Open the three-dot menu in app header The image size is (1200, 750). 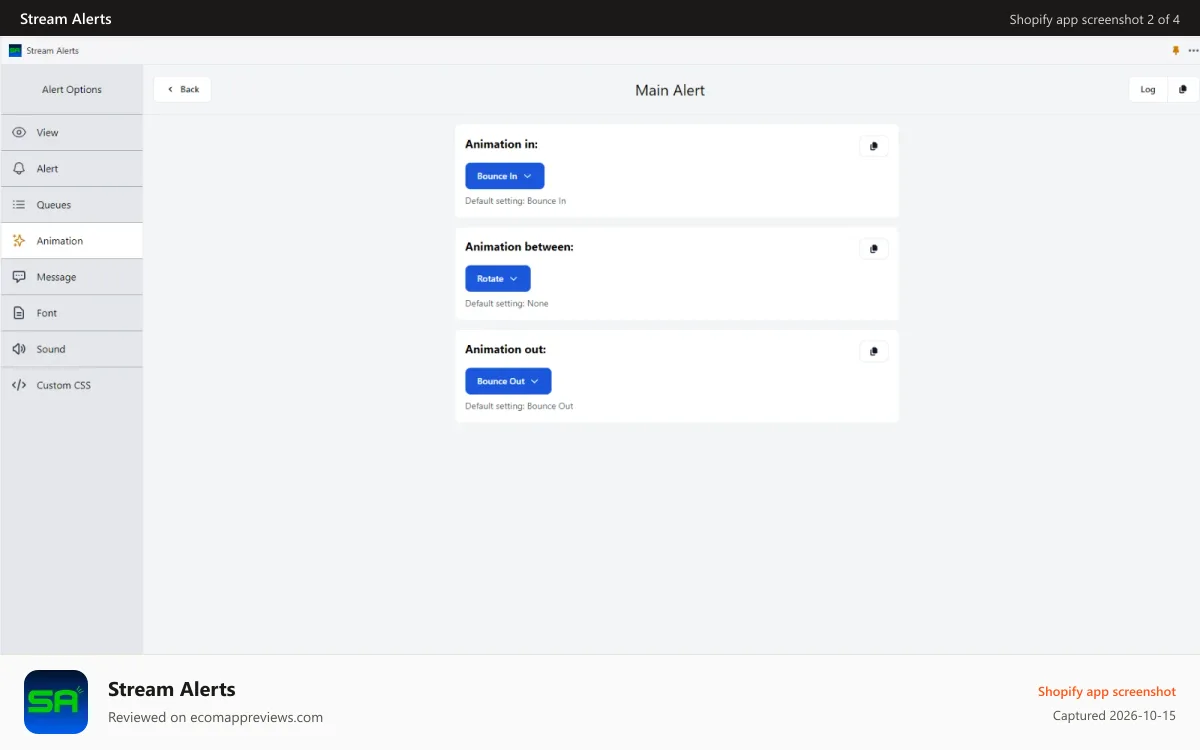coord(1193,50)
